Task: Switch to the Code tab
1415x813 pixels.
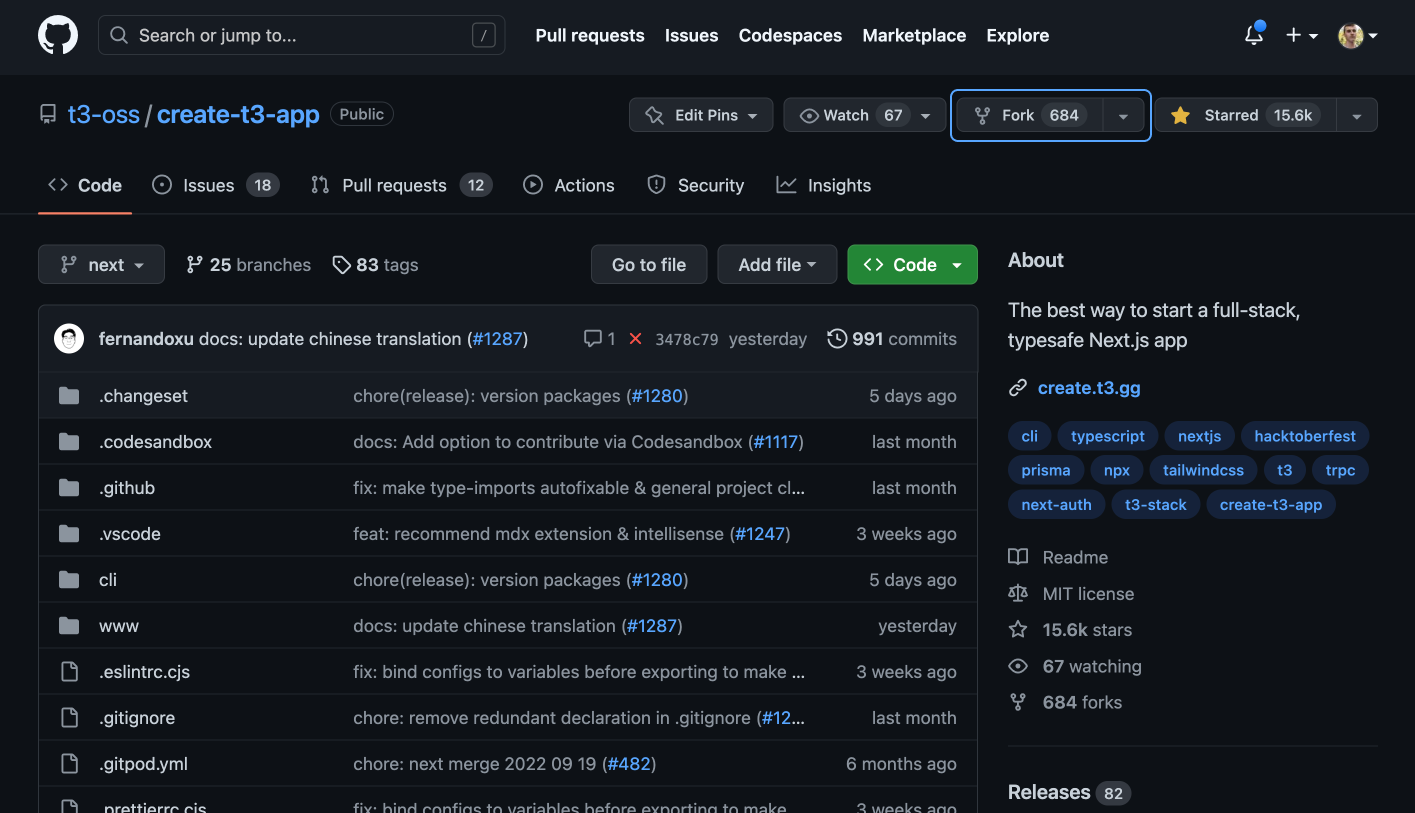Action: coord(85,185)
